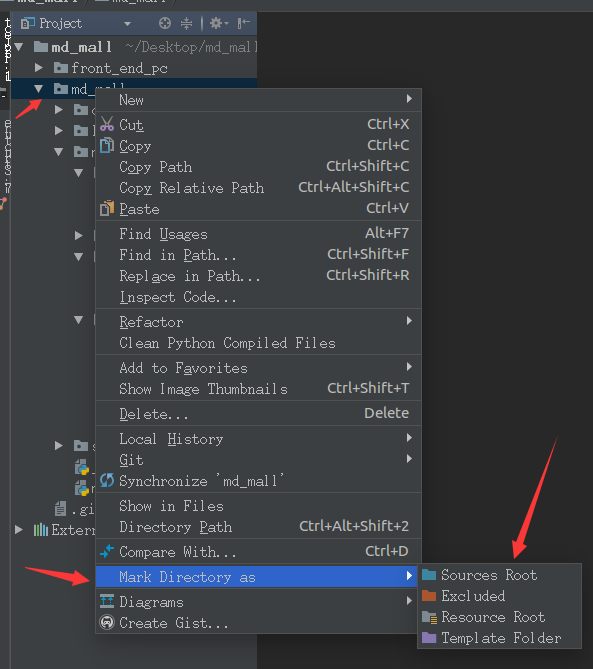This screenshot has height=669, width=593.
Task: Choose Inspect Code...
Action: (x=259, y=297)
